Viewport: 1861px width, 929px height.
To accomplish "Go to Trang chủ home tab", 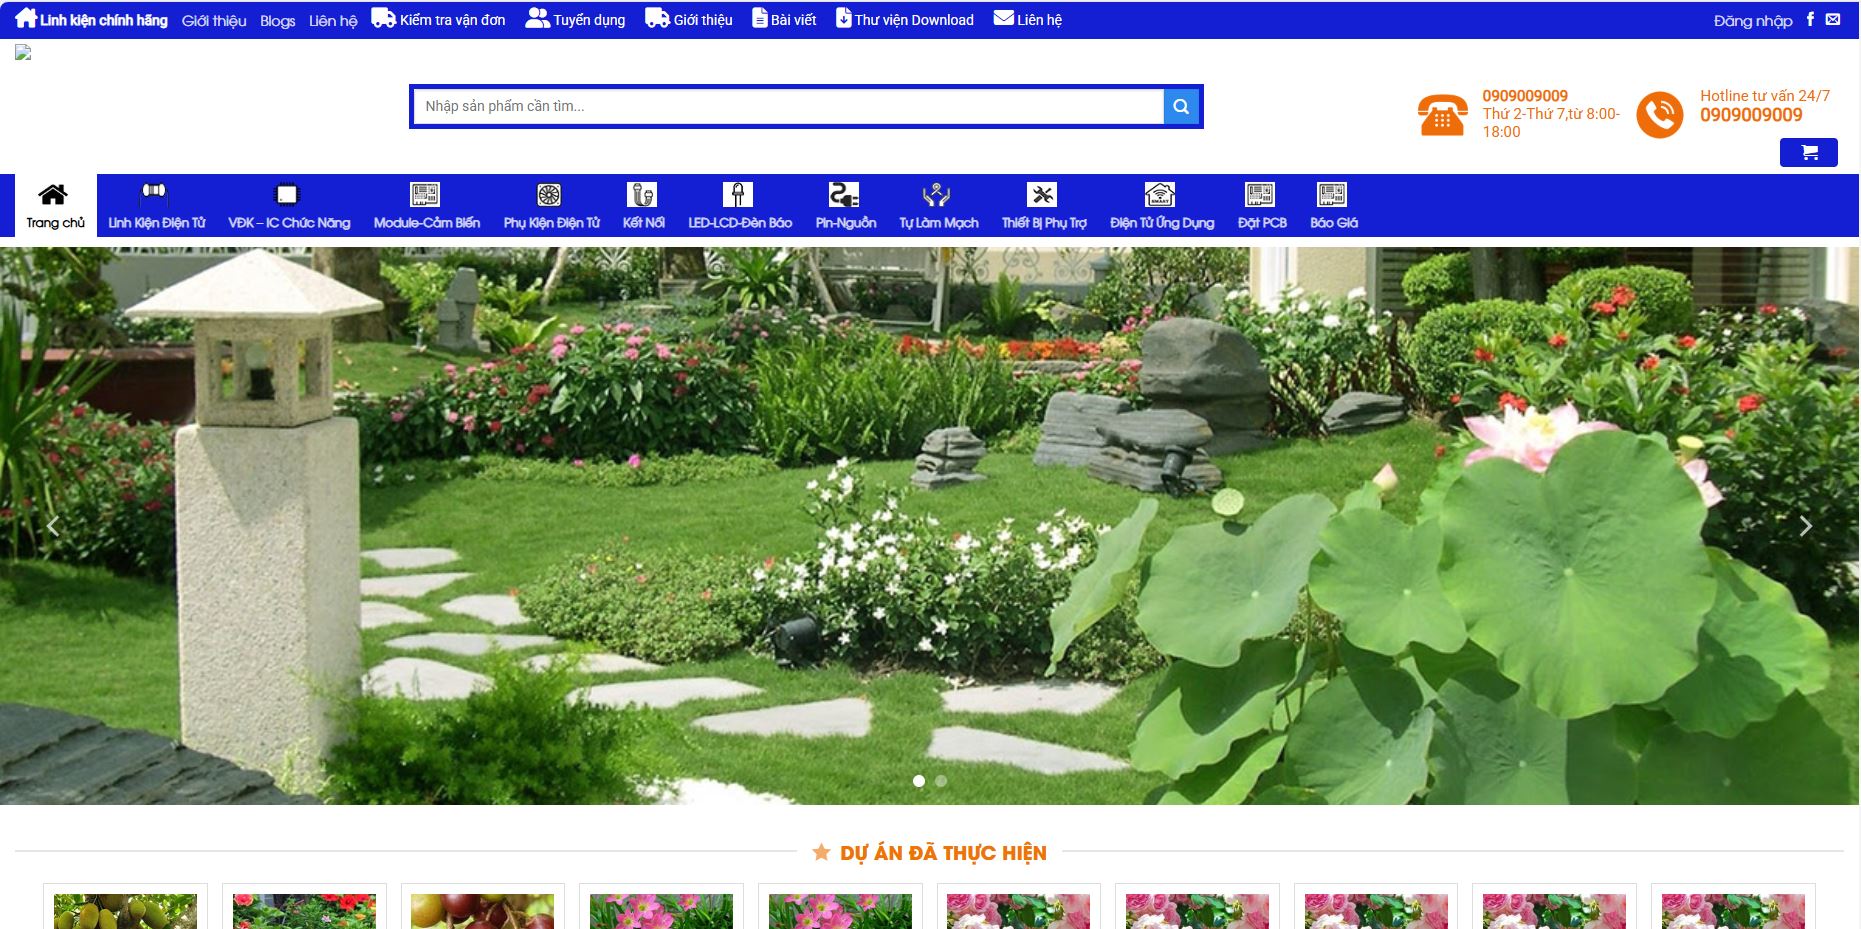I will point(55,206).
